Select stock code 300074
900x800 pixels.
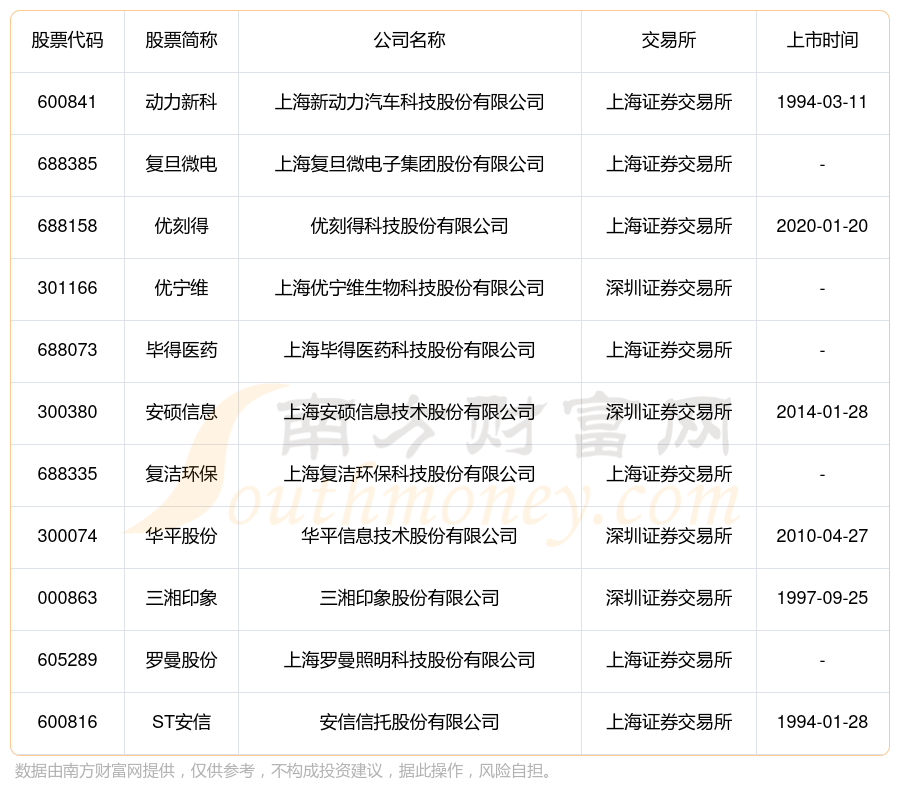tap(67, 536)
